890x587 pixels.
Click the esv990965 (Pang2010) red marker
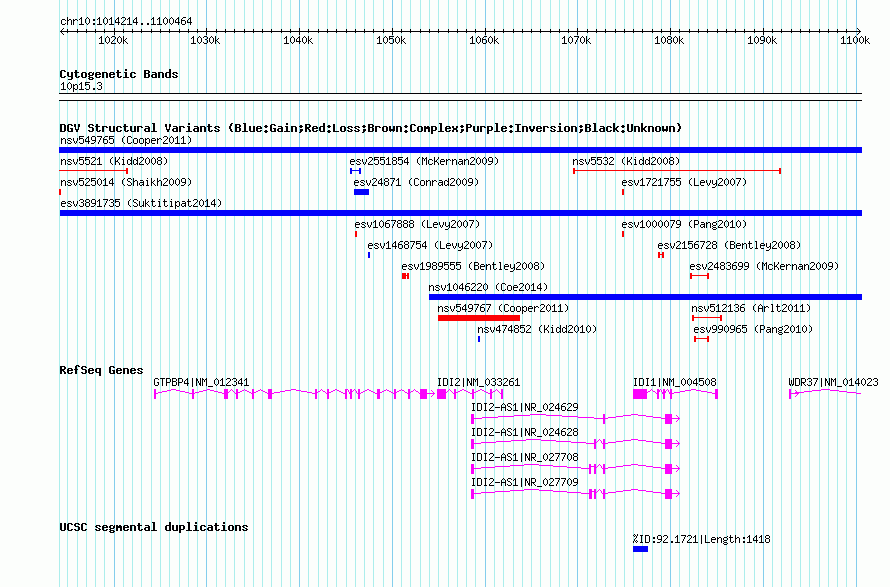(x=702, y=339)
